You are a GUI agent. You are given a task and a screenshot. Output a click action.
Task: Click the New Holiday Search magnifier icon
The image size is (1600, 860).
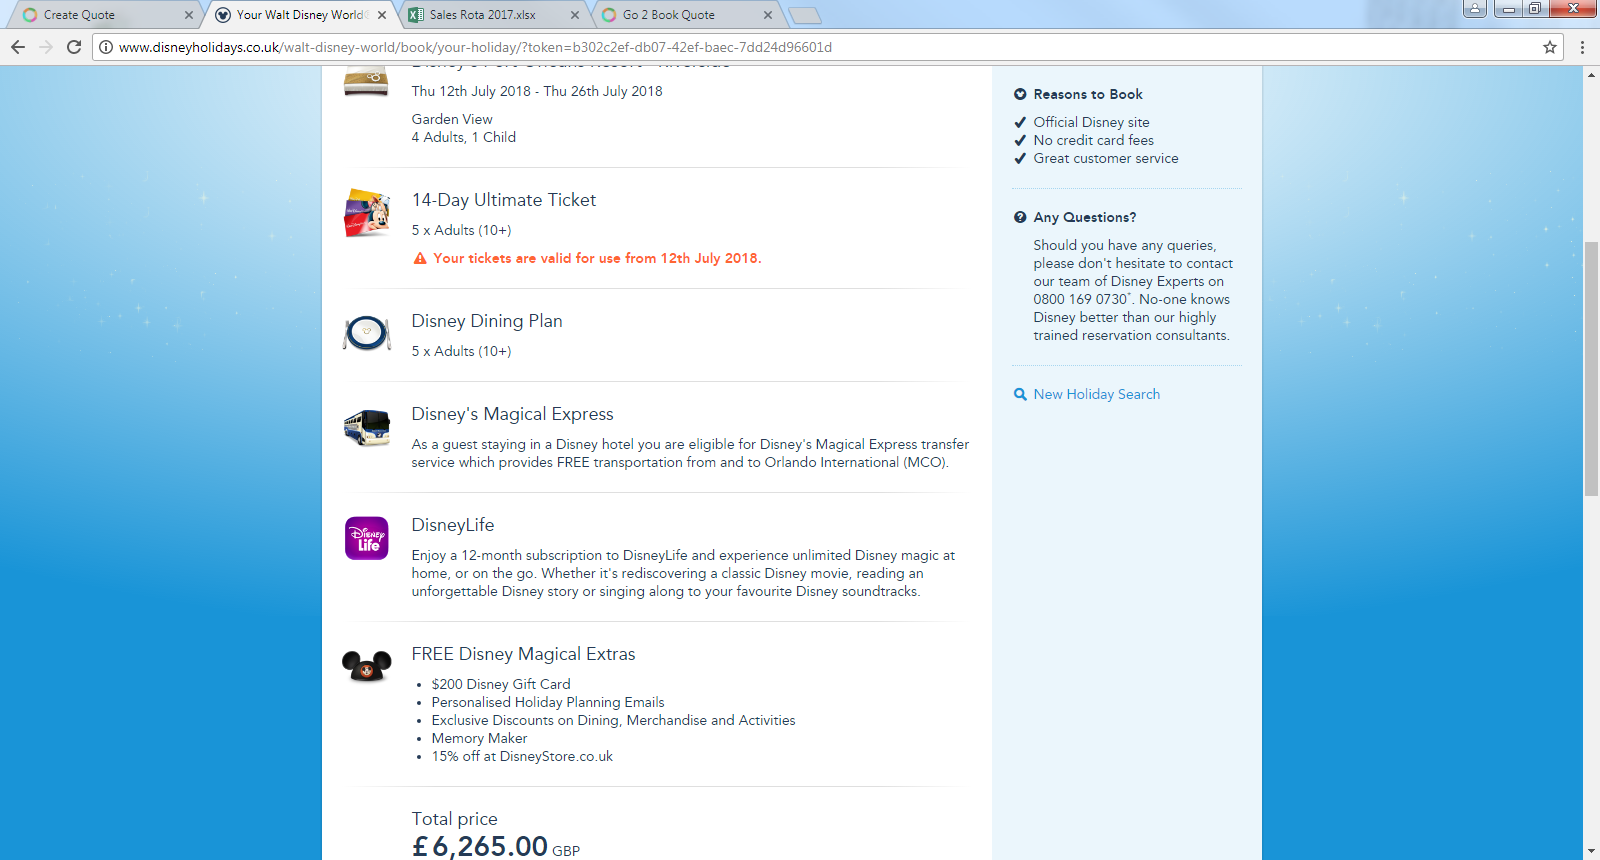(1020, 394)
